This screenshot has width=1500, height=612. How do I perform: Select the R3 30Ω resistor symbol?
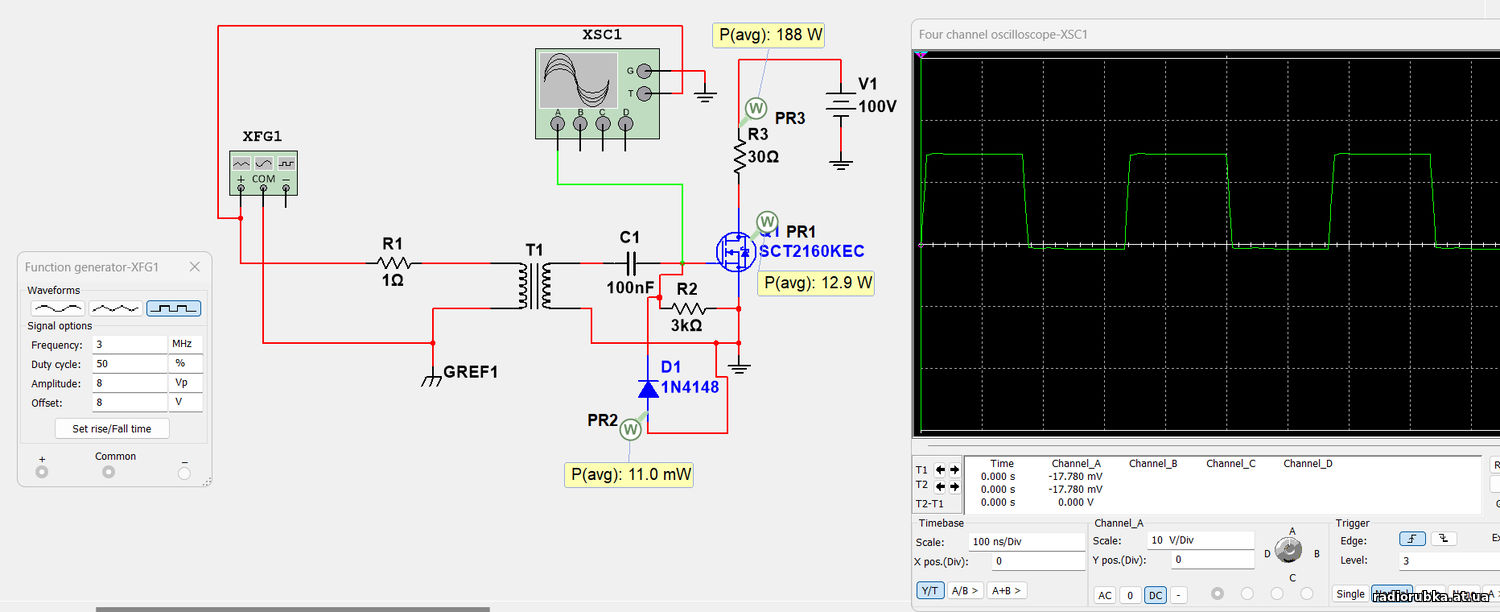coord(740,155)
